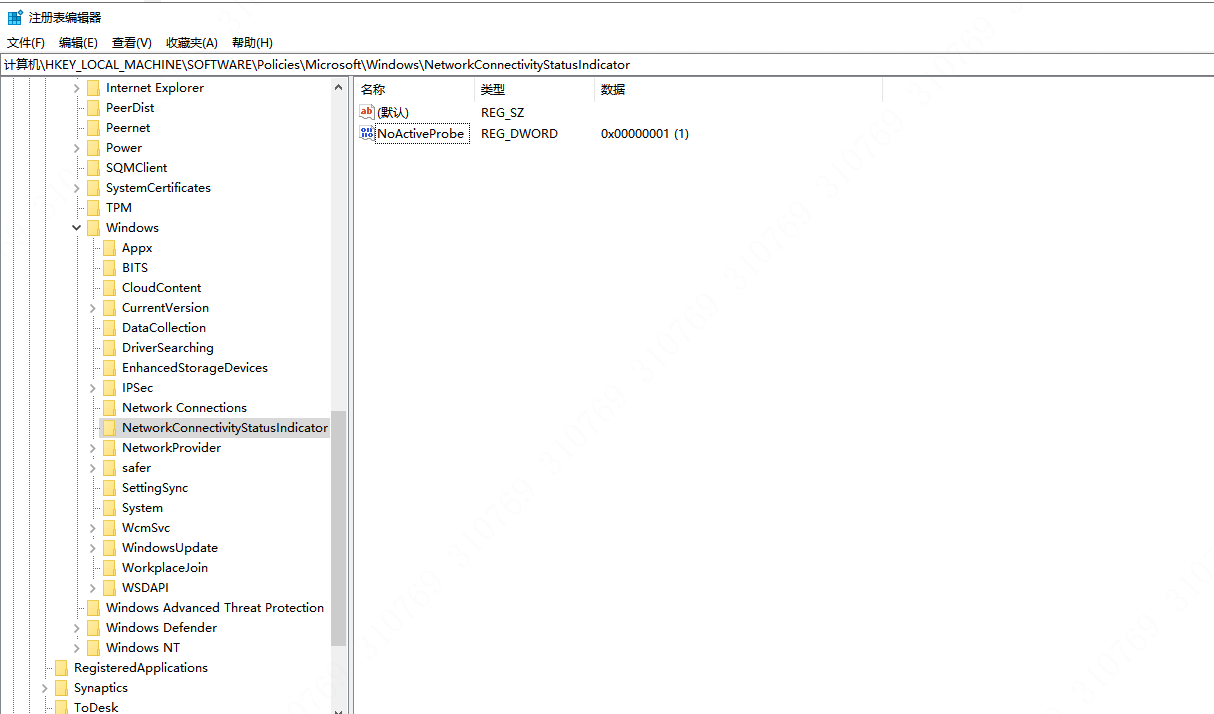
Task: Click Windows Advanced Threat Protection folder icon
Action: (x=93, y=608)
